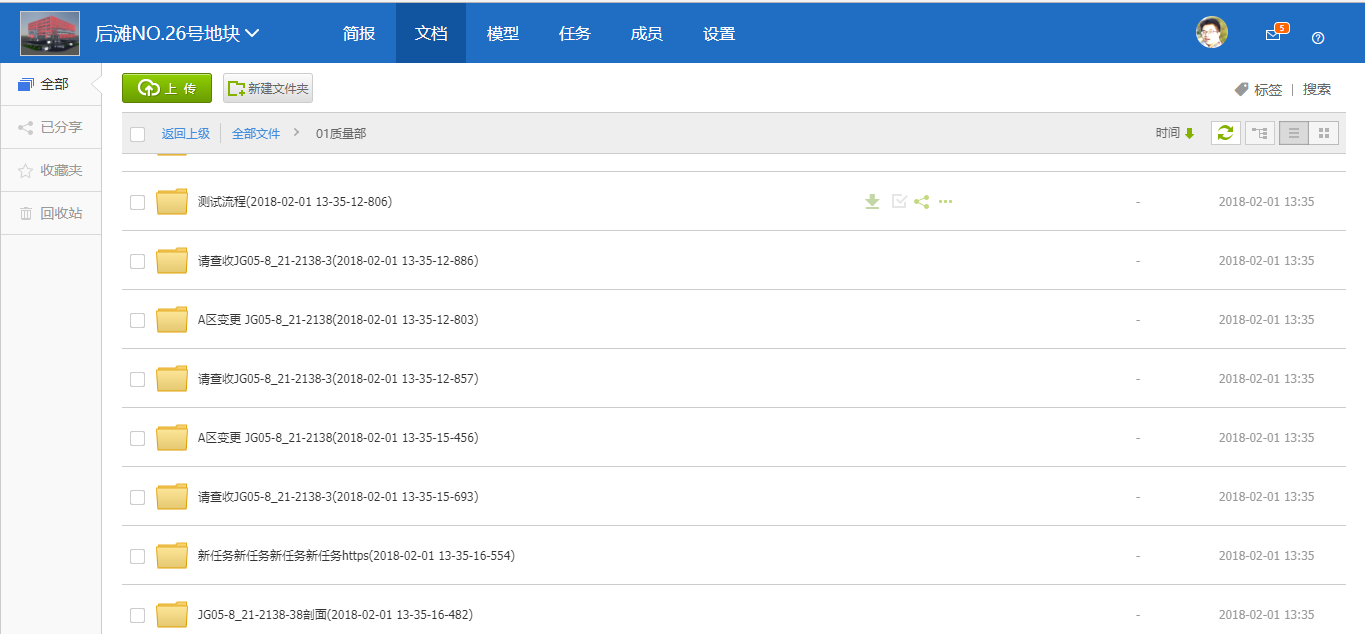Refresh the file list
Screen dimensions: 1365x634
tap(1225, 131)
